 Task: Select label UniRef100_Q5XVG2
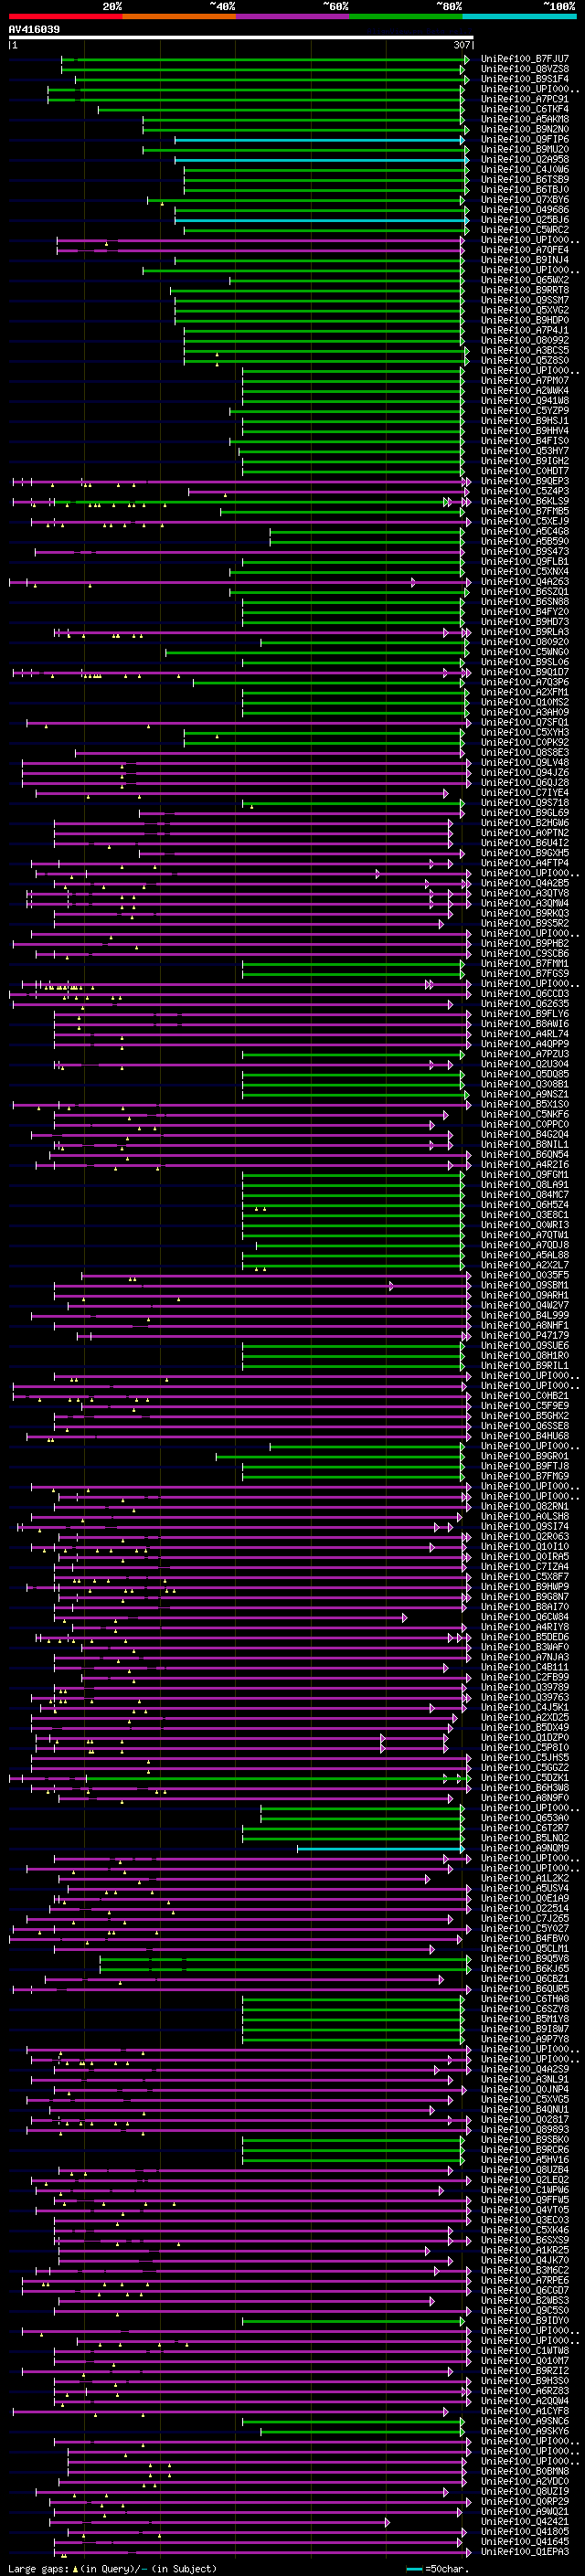pyautogui.click(x=525, y=310)
